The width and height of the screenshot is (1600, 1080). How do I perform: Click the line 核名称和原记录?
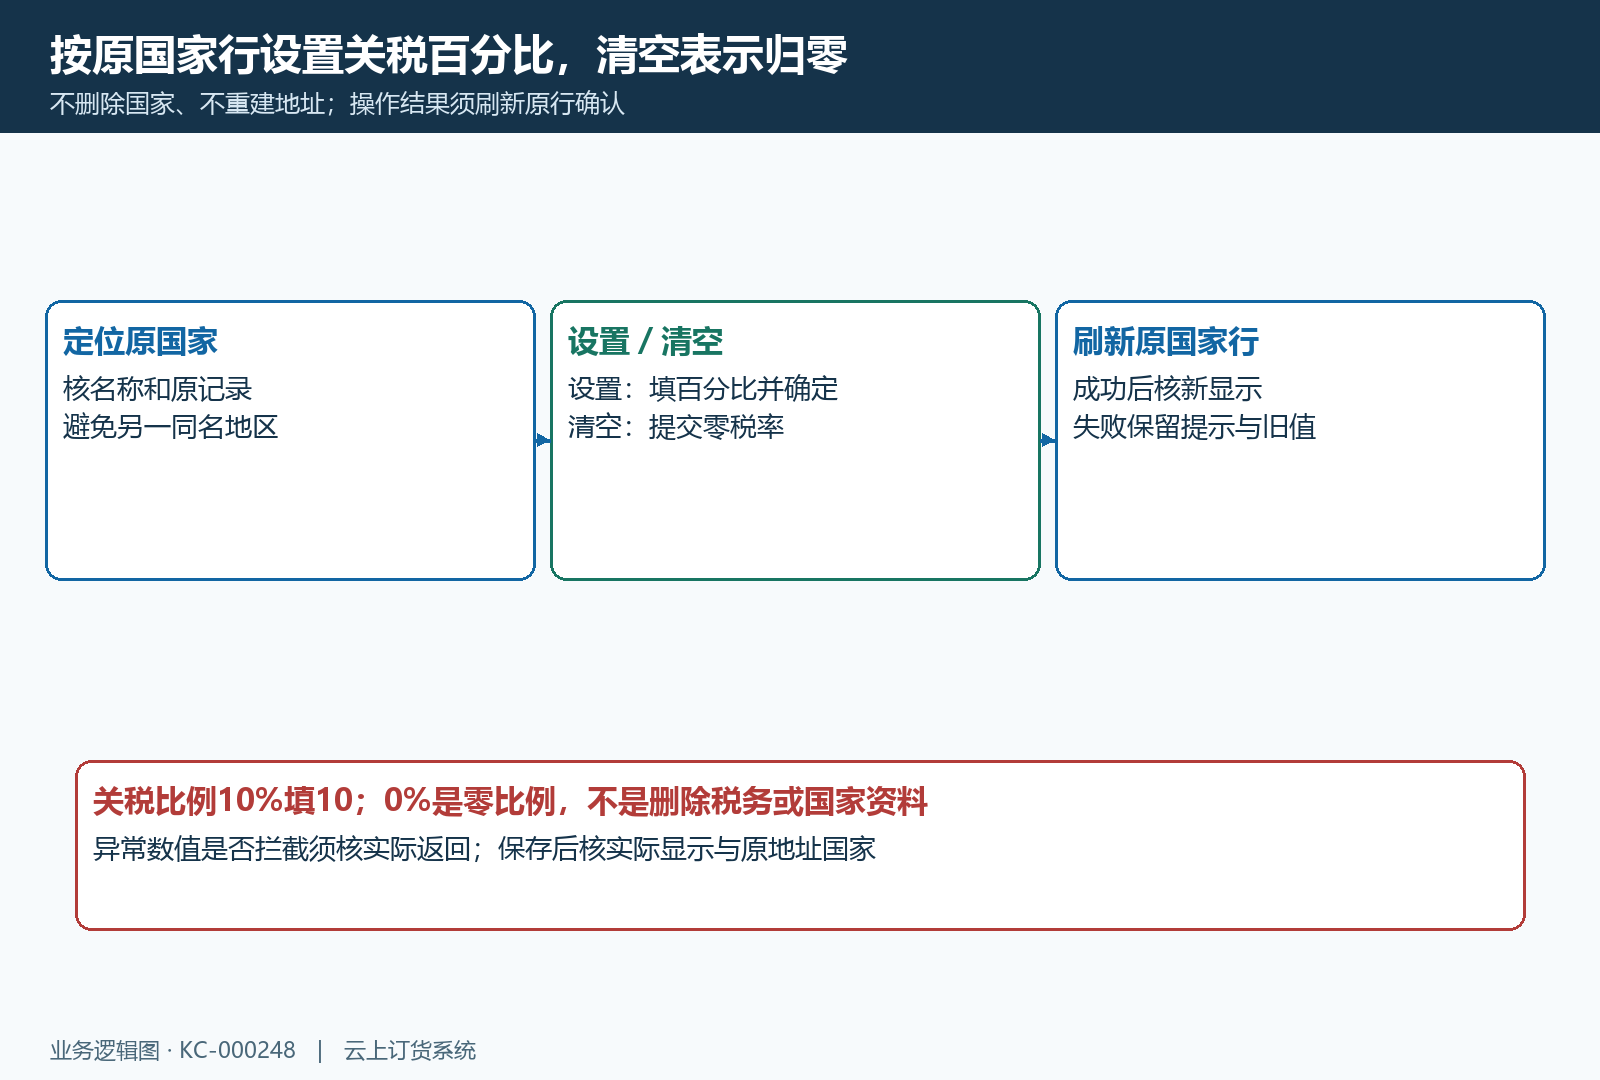[x=157, y=389]
